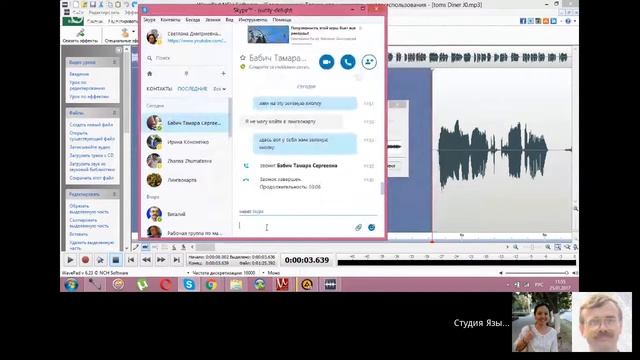Start recording in WavePad
Image resolution: width=640 pixels, height=360 pixels.
[x=85, y=260]
